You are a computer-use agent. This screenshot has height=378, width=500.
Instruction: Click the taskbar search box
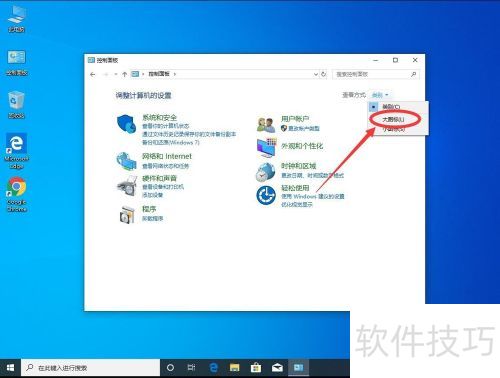90,368
